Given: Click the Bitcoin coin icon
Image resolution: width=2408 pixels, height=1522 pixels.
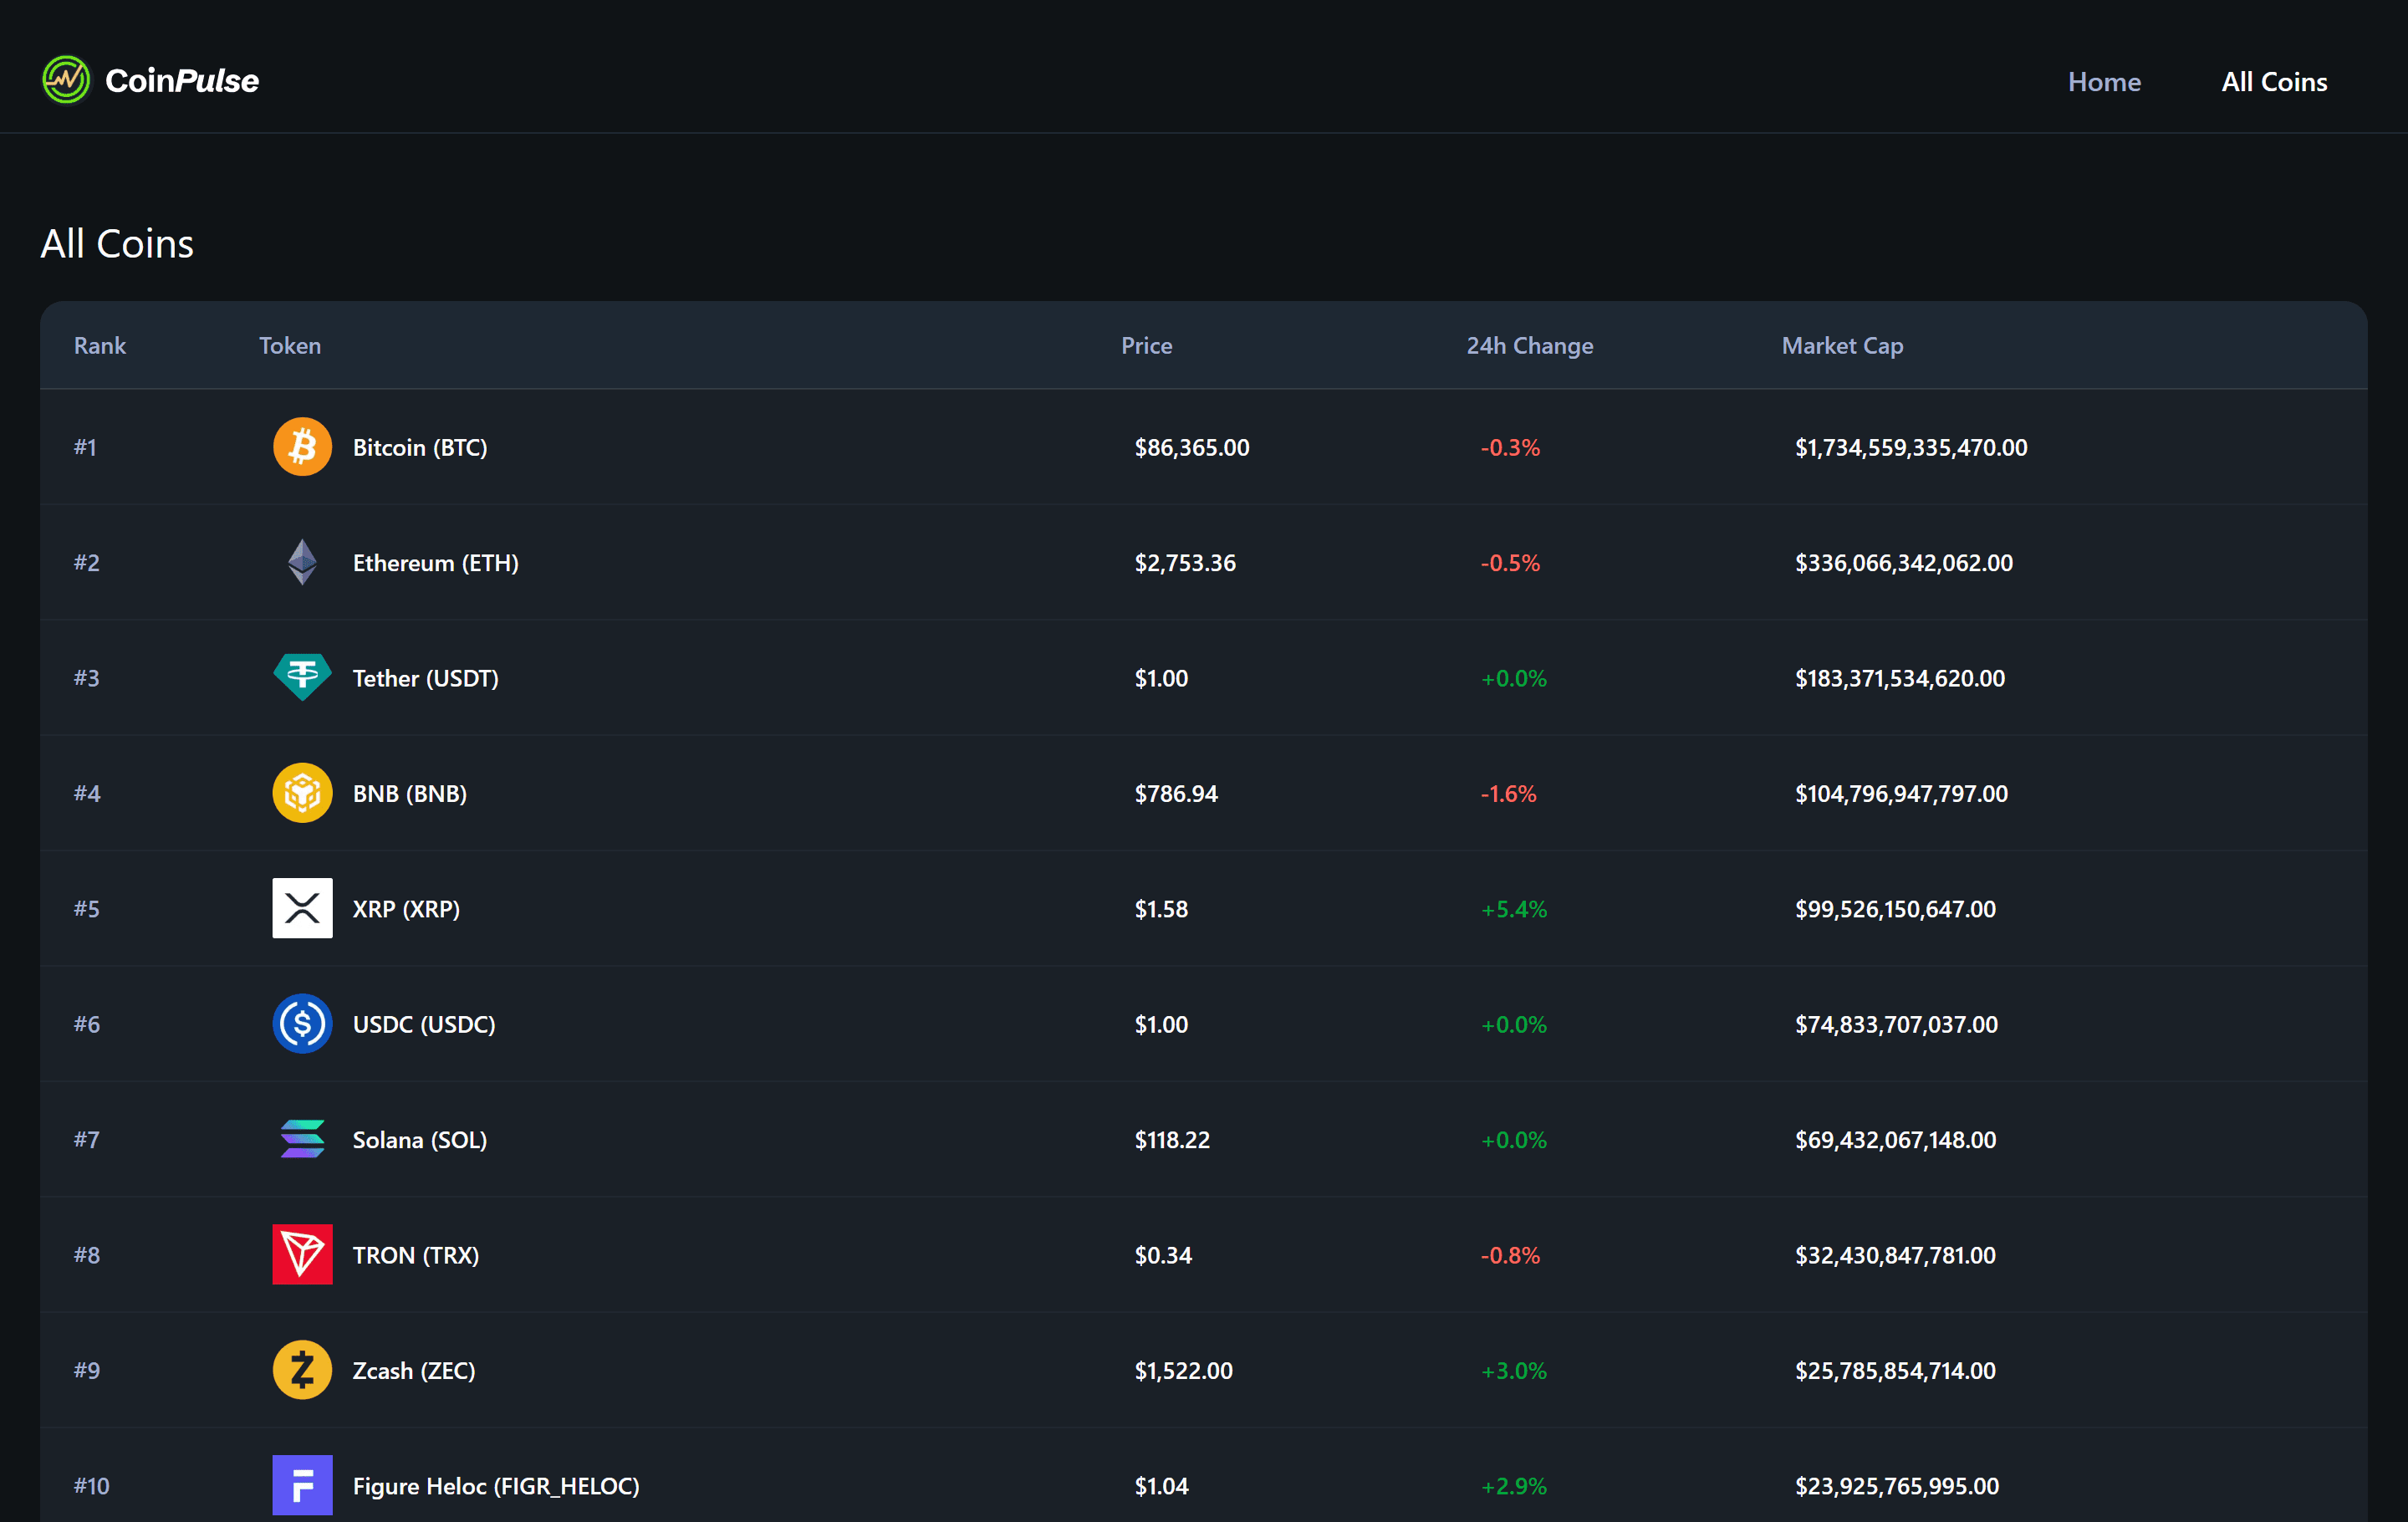Looking at the screenshot, I should pyautogui.click(x=302, y=447).
